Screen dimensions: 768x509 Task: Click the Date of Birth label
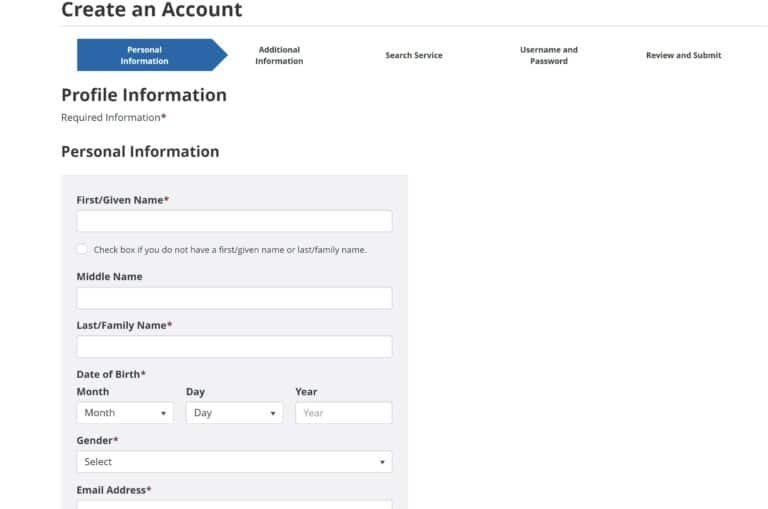[111, 374]
